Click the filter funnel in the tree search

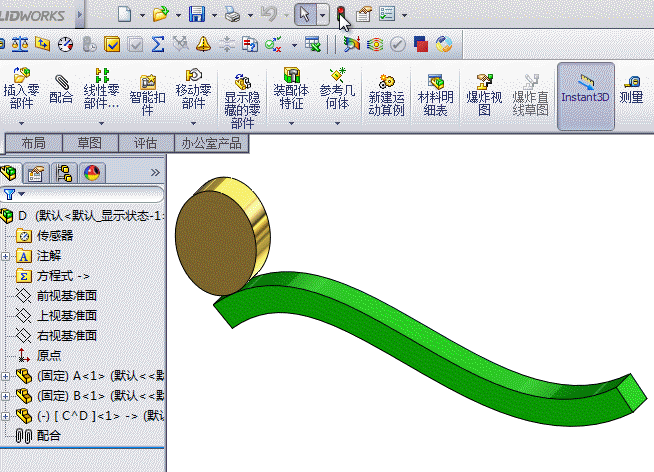pos(9,194)
